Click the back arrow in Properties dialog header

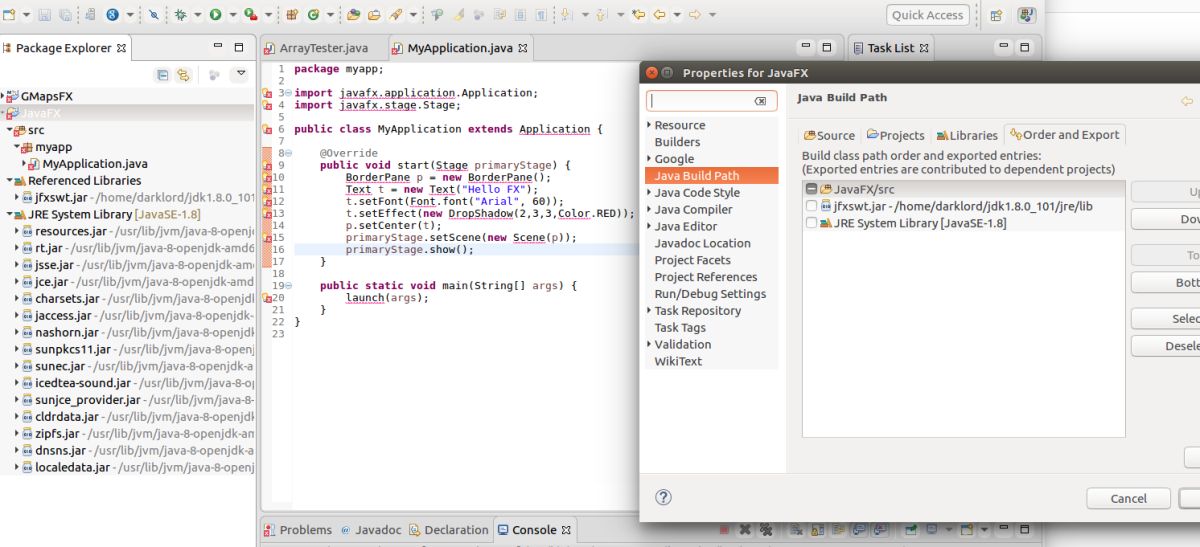1187,100
